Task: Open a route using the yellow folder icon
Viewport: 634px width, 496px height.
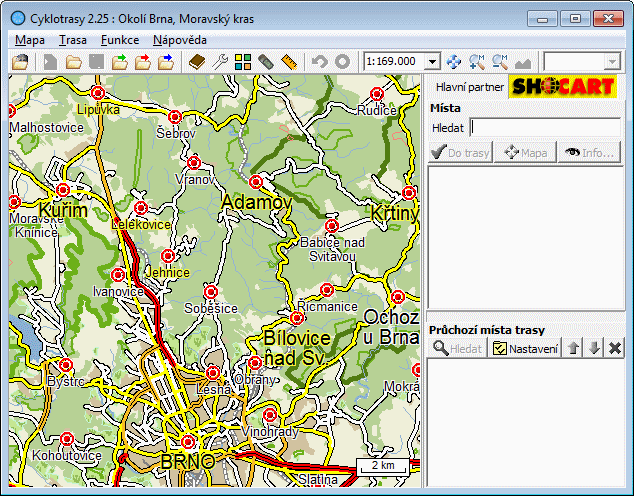Action: pyautogui.click(x=73, y=62)
